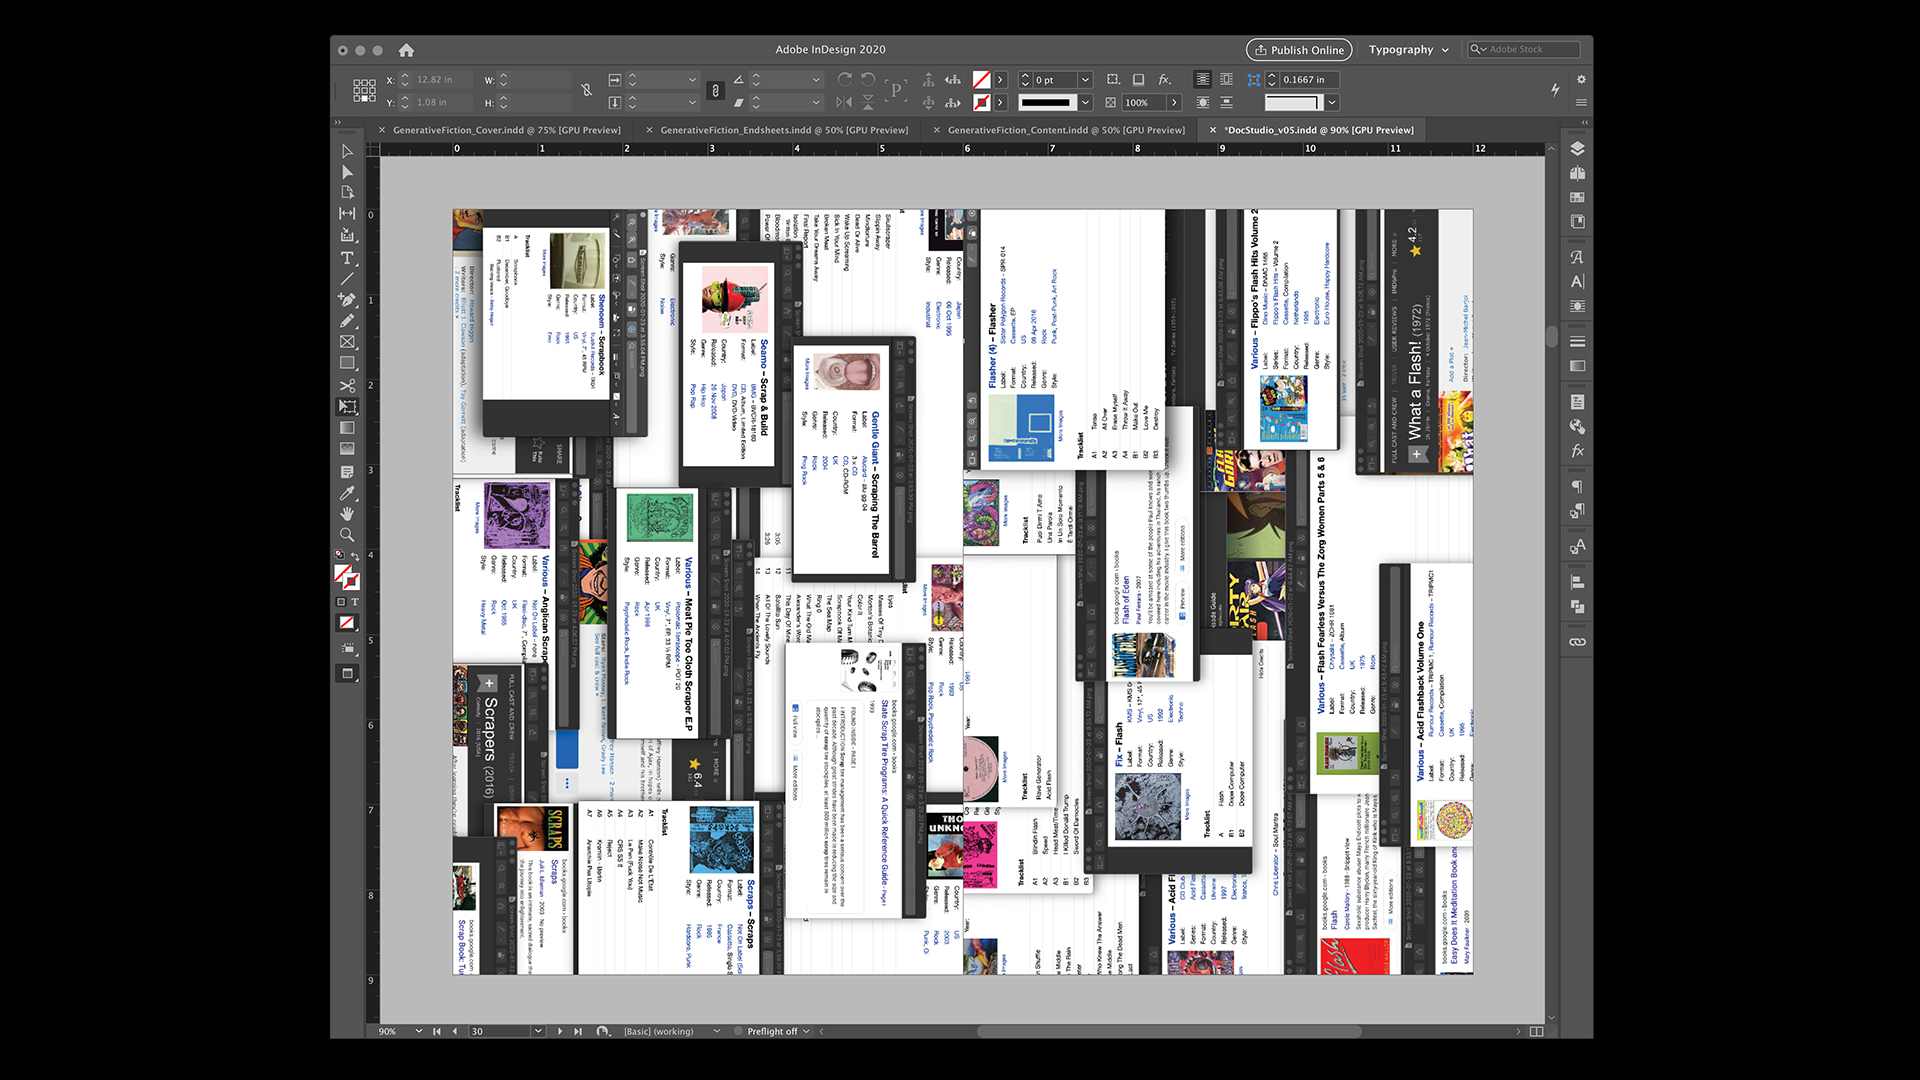Expand the opacity 100% slider arrow
The height and width of the screenshot is (1080, 1920).
click(1174, 102)
